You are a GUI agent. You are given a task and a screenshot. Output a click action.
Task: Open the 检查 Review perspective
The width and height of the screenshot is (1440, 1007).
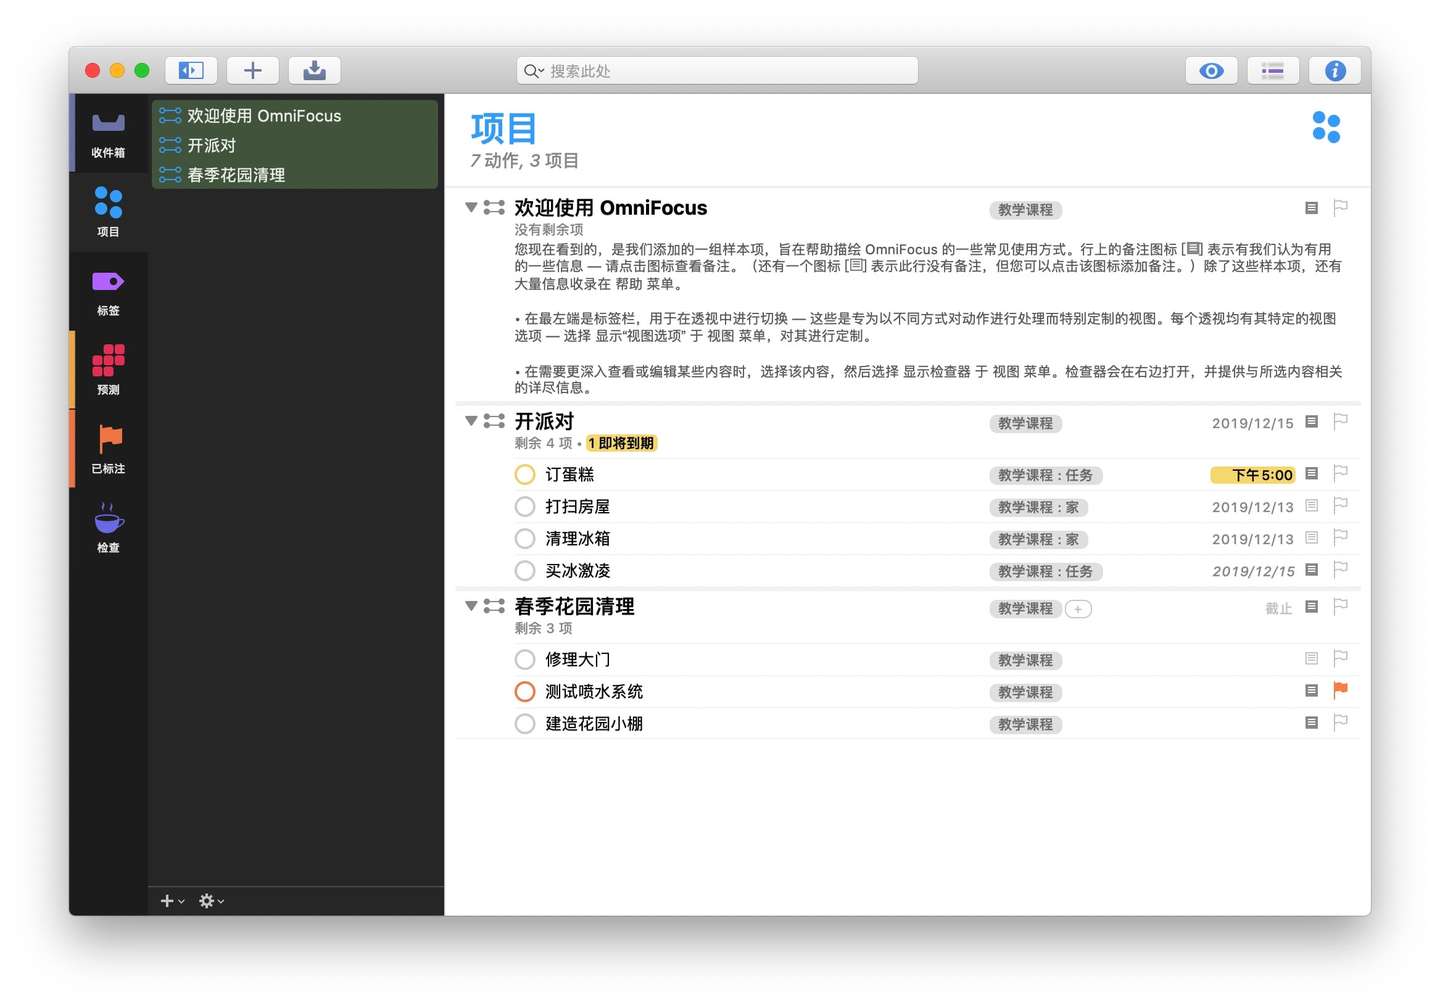click(x=108, y=528)
